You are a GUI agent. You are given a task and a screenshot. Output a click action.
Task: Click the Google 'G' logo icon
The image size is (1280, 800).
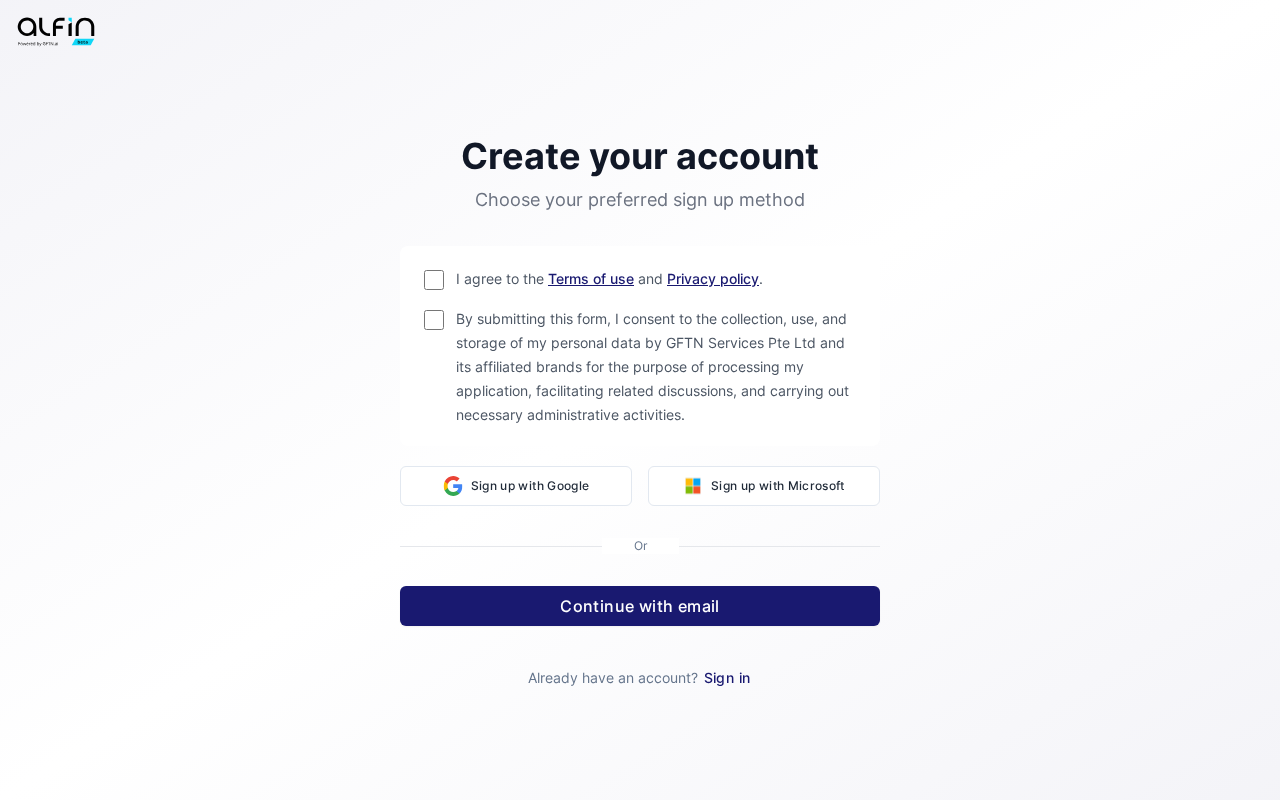(x=453, y=486)
